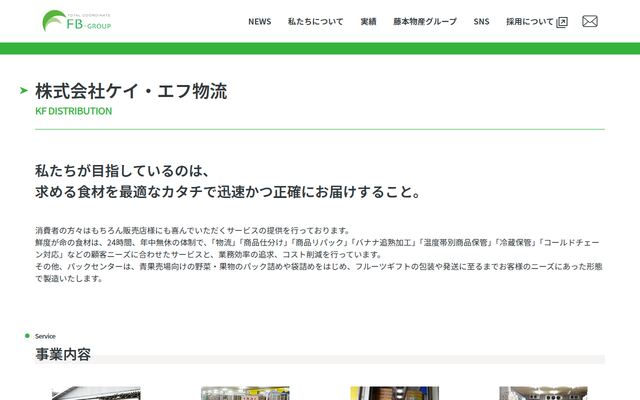Image resolution: width=640 pixels, height=400 pixels.
Task: Click the paragraph line starting 鮮度が命の食材は
Action: coord(317,242)
